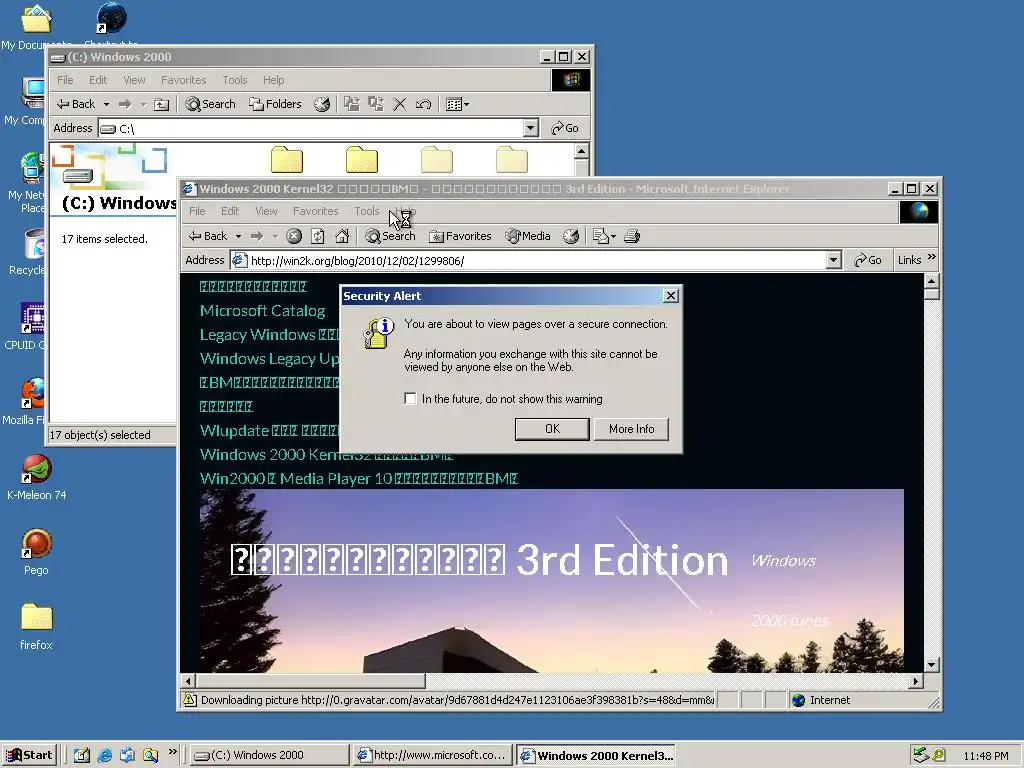
Task: Open Favorites menu in Internet Explorer
Action: tap(316, 211)
